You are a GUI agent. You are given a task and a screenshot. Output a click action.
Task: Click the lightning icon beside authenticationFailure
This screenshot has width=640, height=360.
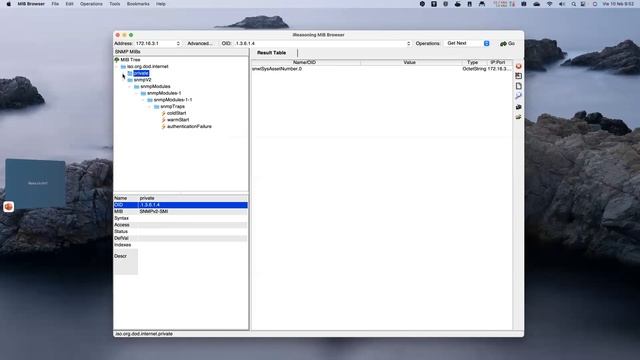pyautogui.click(x=163, y=127)
